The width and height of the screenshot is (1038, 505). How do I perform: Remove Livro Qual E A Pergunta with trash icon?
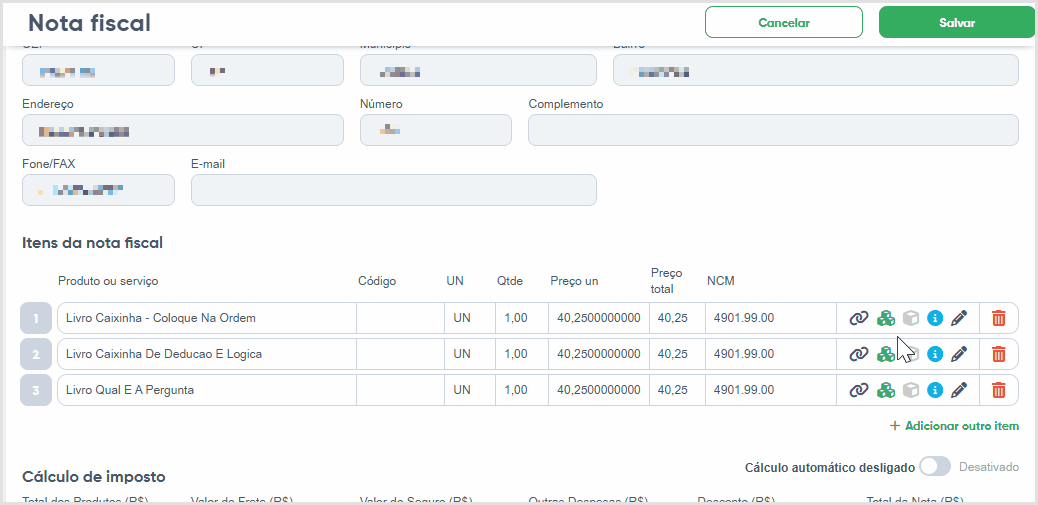(998, 390)
